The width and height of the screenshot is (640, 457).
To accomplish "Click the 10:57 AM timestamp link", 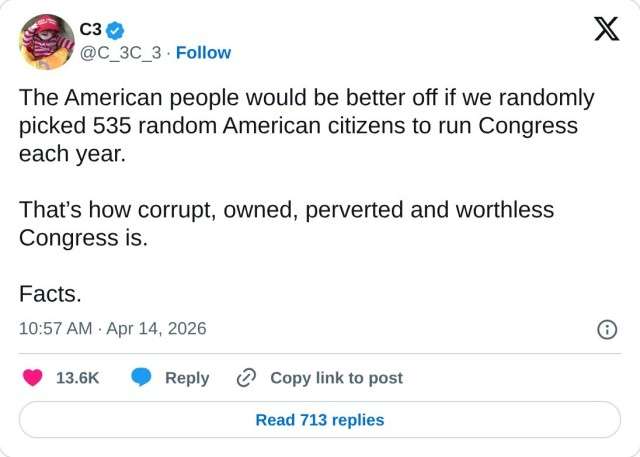I will tap(57, 329).
